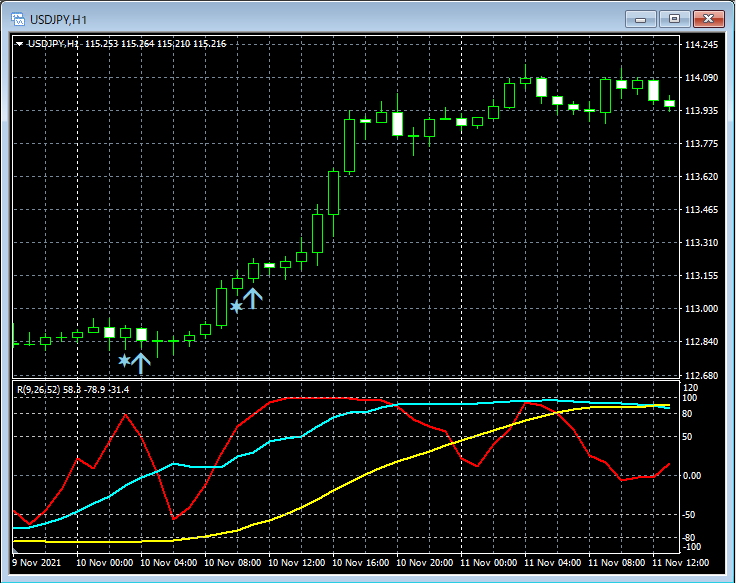Open the one-click trading triangle beside USDJPY,H1
This screenshot has width=737, height=583.
[x=20, y=44]
